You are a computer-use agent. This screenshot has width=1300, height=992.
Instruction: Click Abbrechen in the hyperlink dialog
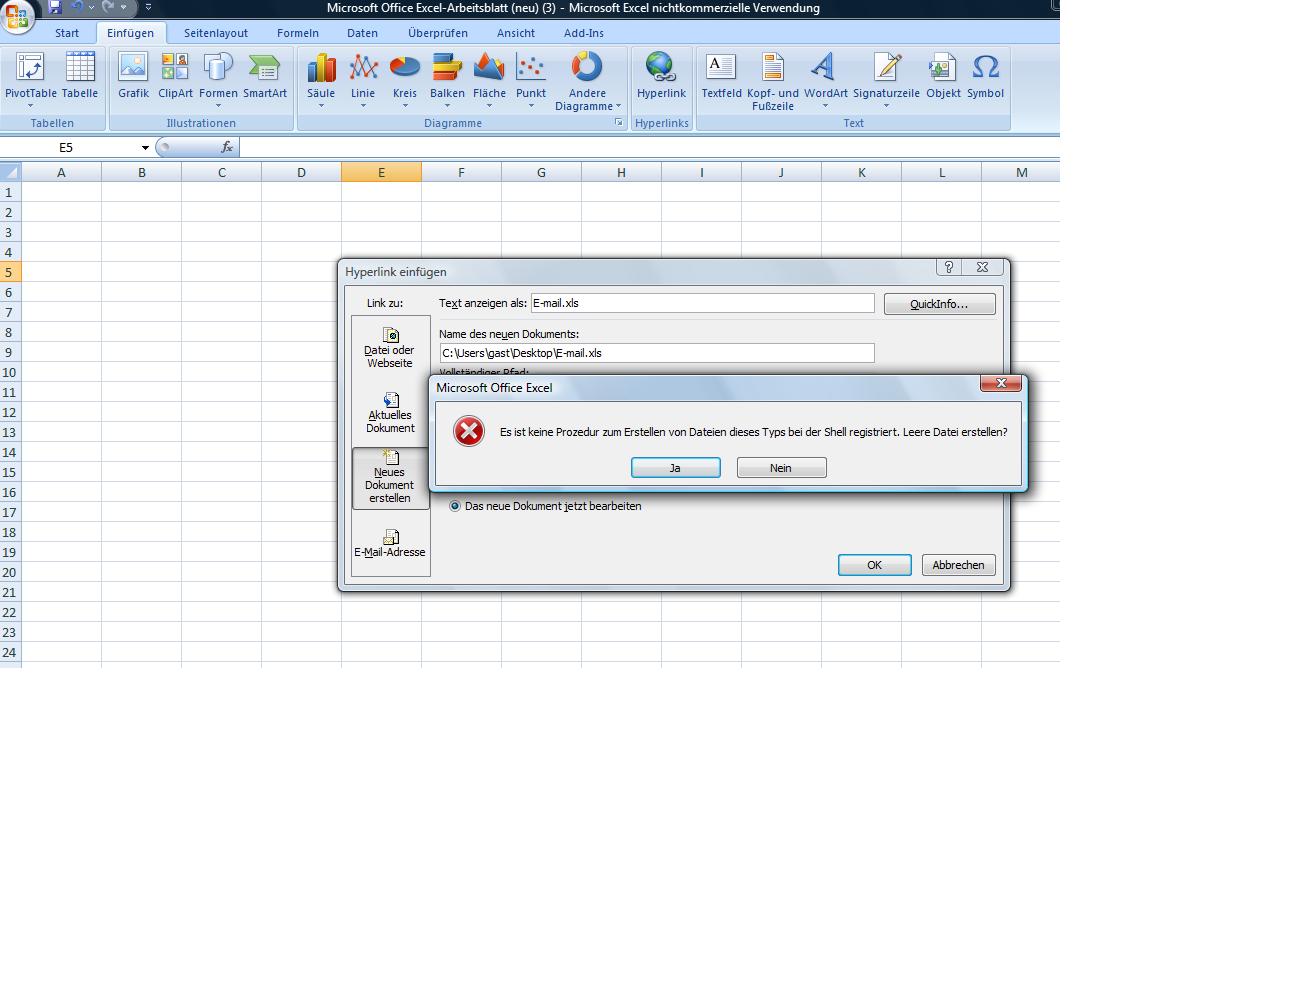pyautogui.click(x=958, y=565)
